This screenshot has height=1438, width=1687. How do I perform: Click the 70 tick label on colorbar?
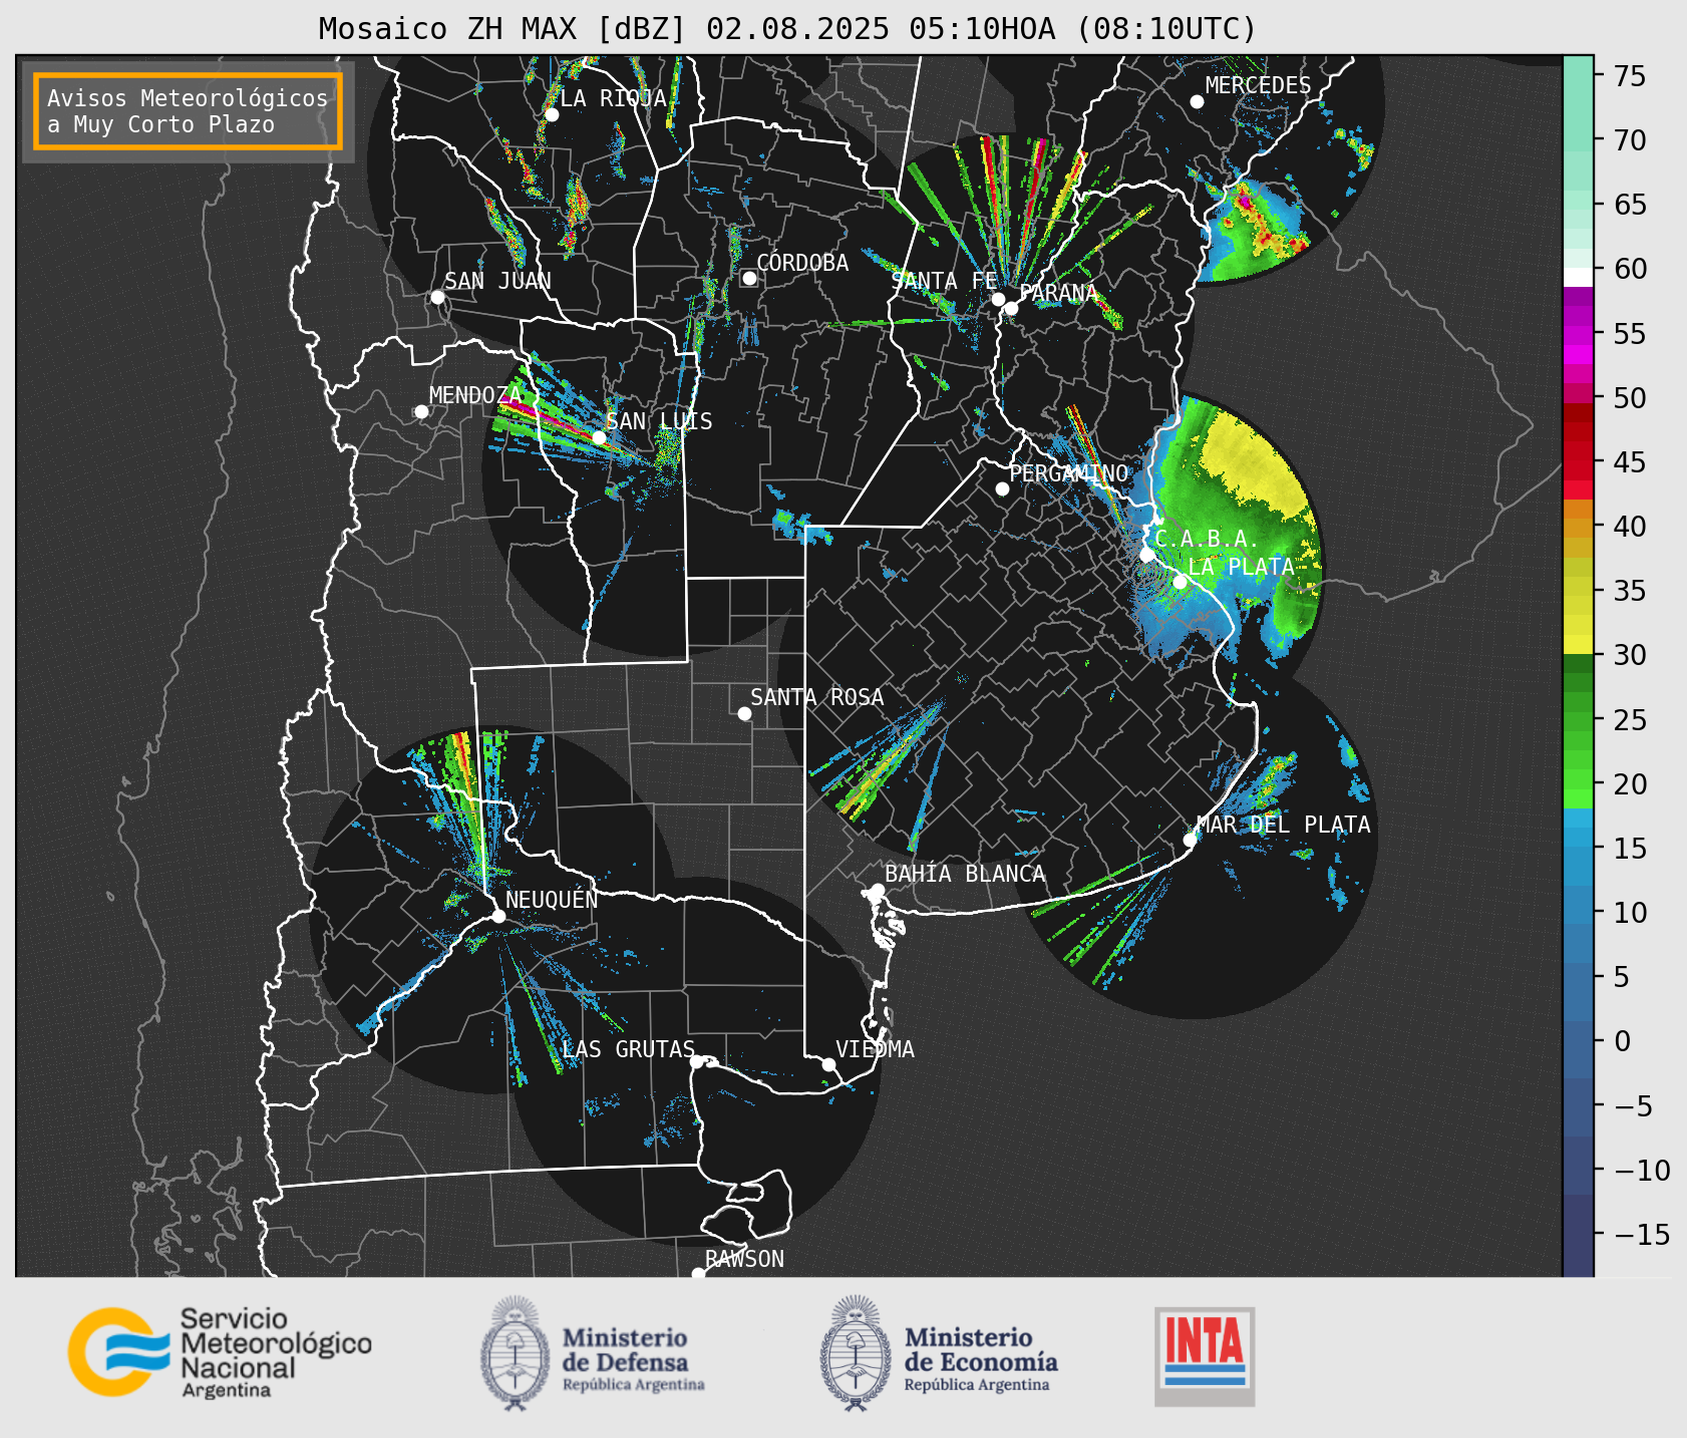pos(1629,140)
